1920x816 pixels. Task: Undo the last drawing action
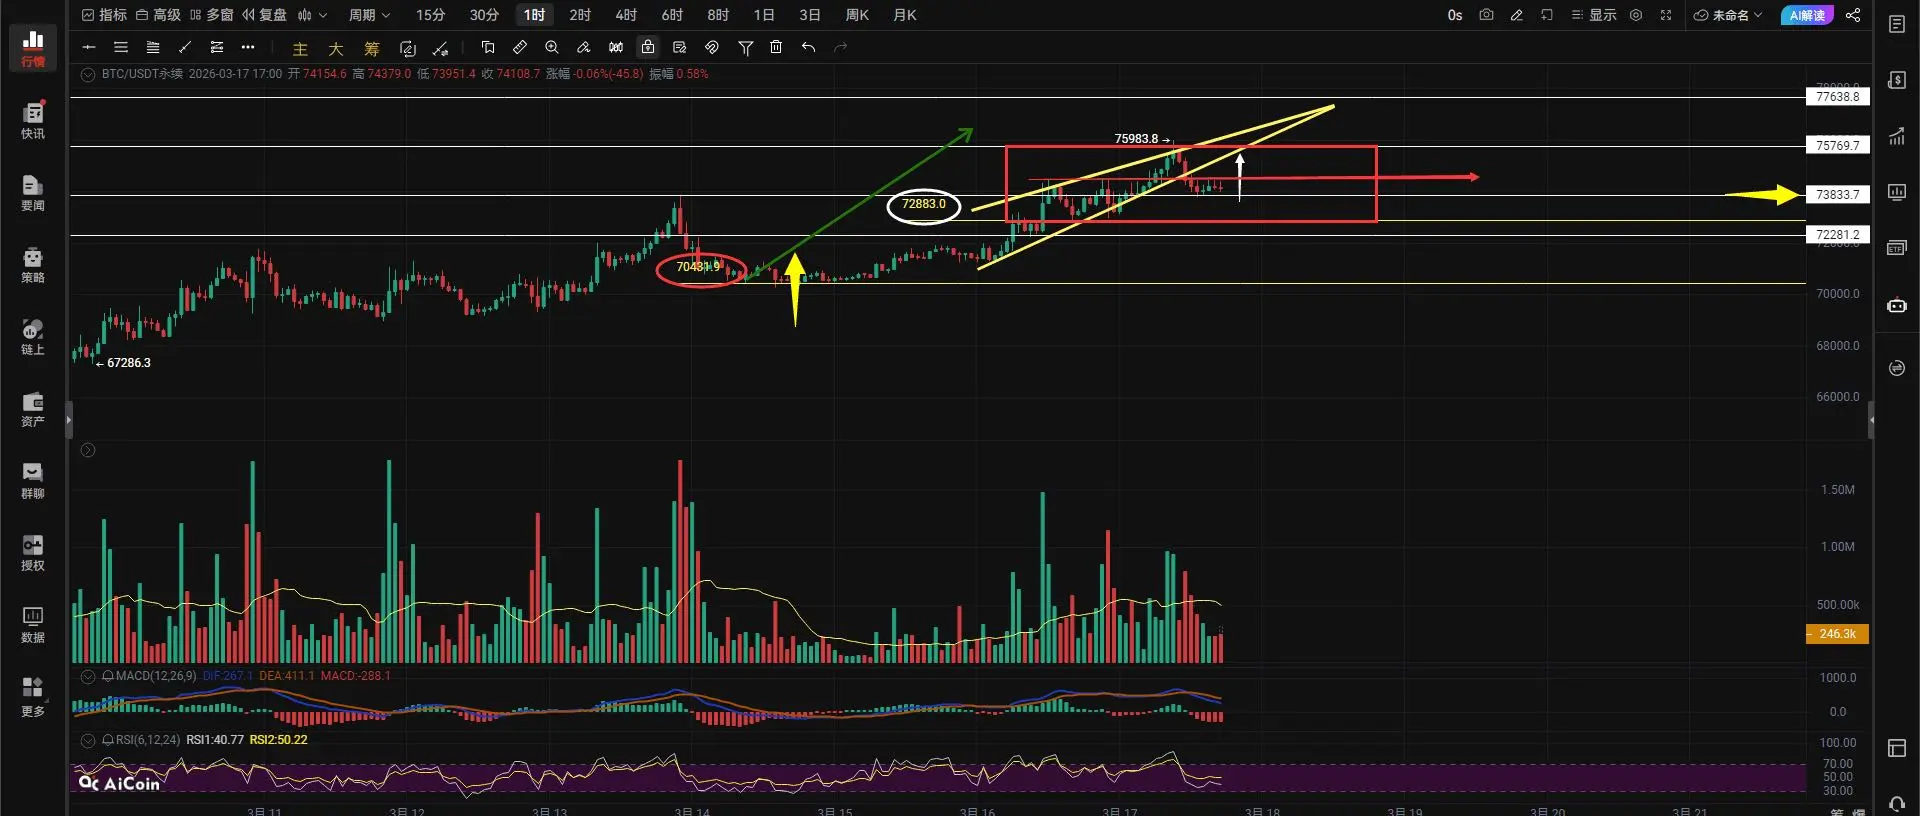pyautogui.click(x=808, y=47)
